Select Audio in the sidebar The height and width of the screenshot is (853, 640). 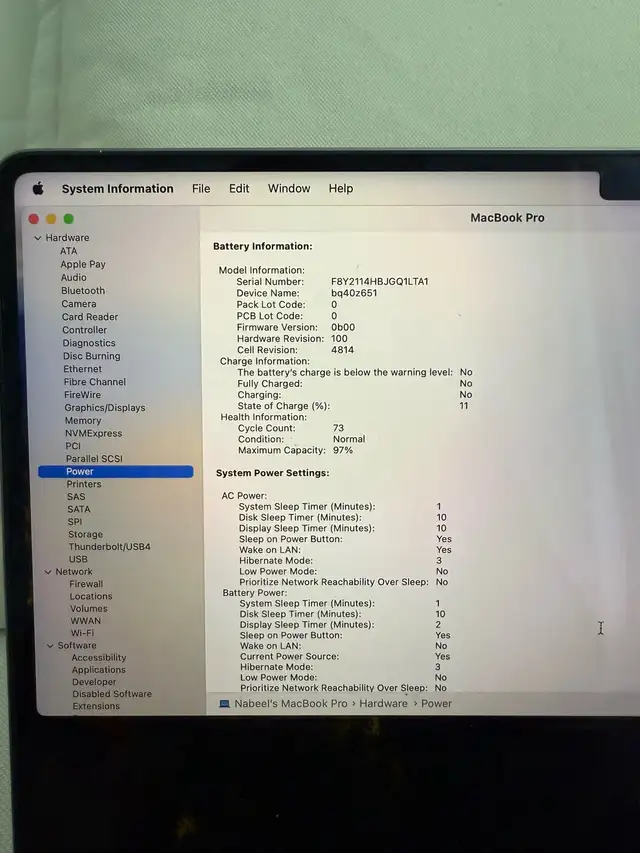pos(73,277)
